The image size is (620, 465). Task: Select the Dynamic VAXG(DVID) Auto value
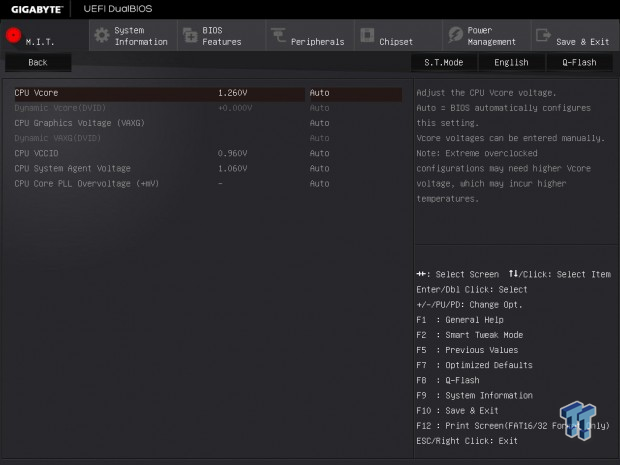(x=319, y=138)
